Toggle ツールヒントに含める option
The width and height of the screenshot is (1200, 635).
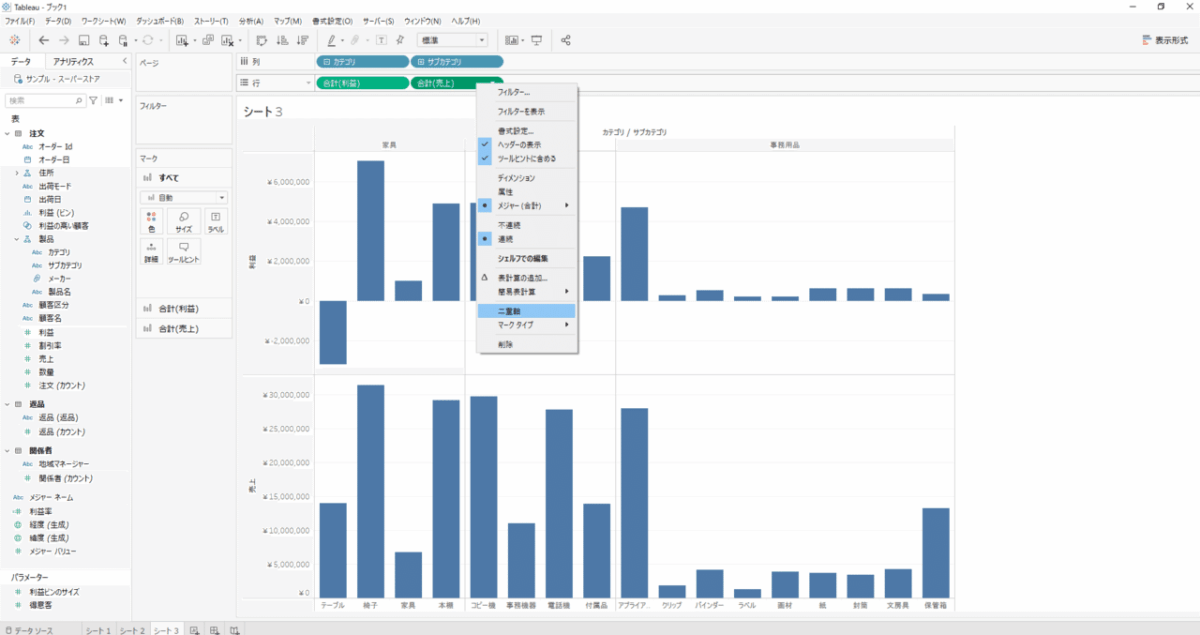526,158
